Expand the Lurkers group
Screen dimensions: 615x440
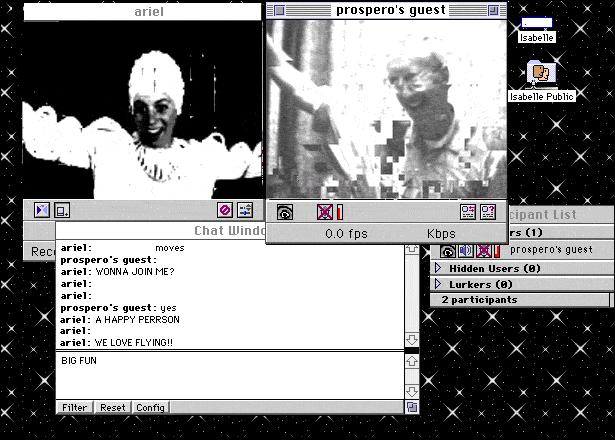point(438,284)
